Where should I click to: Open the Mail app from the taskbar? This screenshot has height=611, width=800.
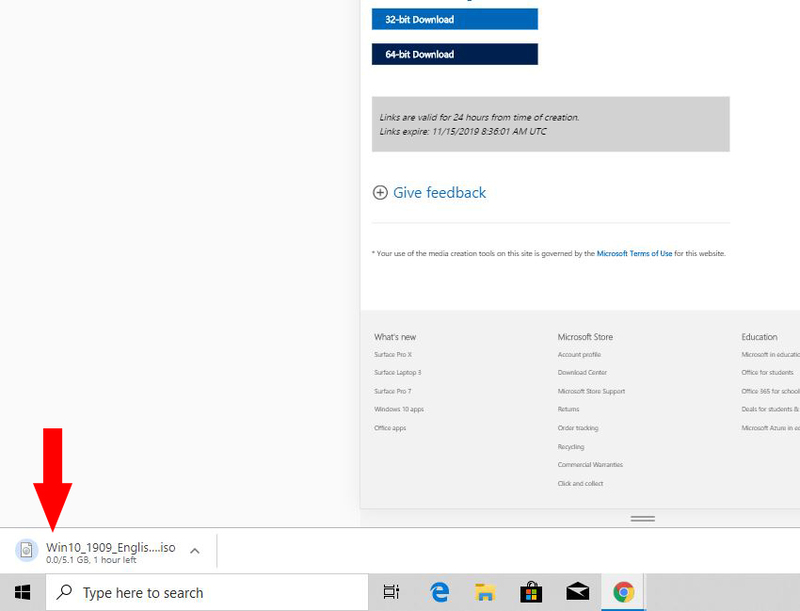(x=578, y=592)
